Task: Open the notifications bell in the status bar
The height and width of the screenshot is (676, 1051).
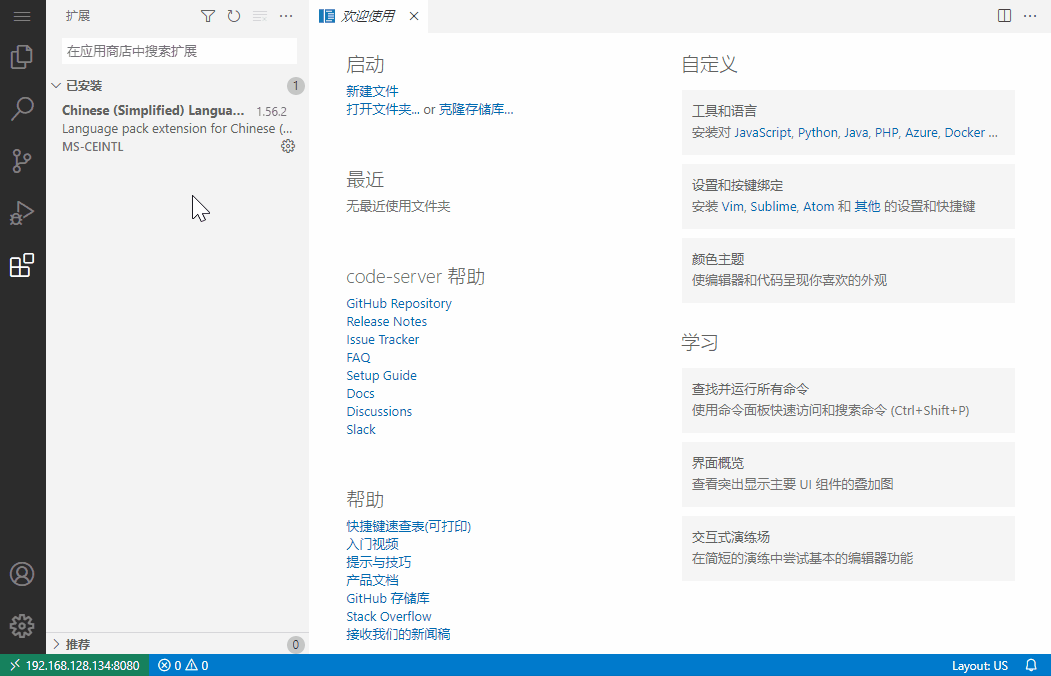Action: (1030, 665)
